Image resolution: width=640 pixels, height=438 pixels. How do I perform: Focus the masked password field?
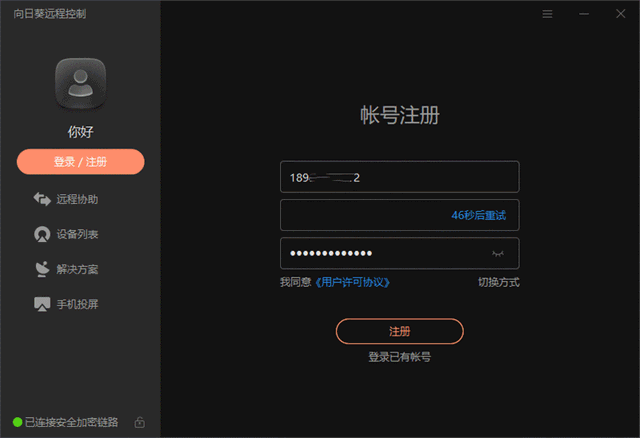click(x=400, y=253)
